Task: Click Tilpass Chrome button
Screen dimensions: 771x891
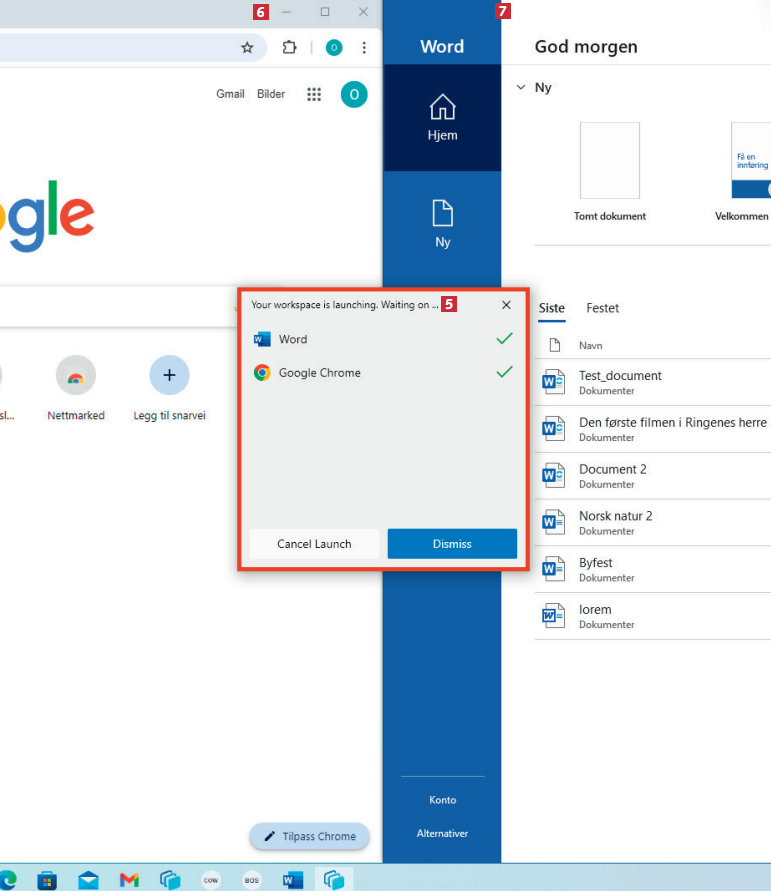Action: 309,836
